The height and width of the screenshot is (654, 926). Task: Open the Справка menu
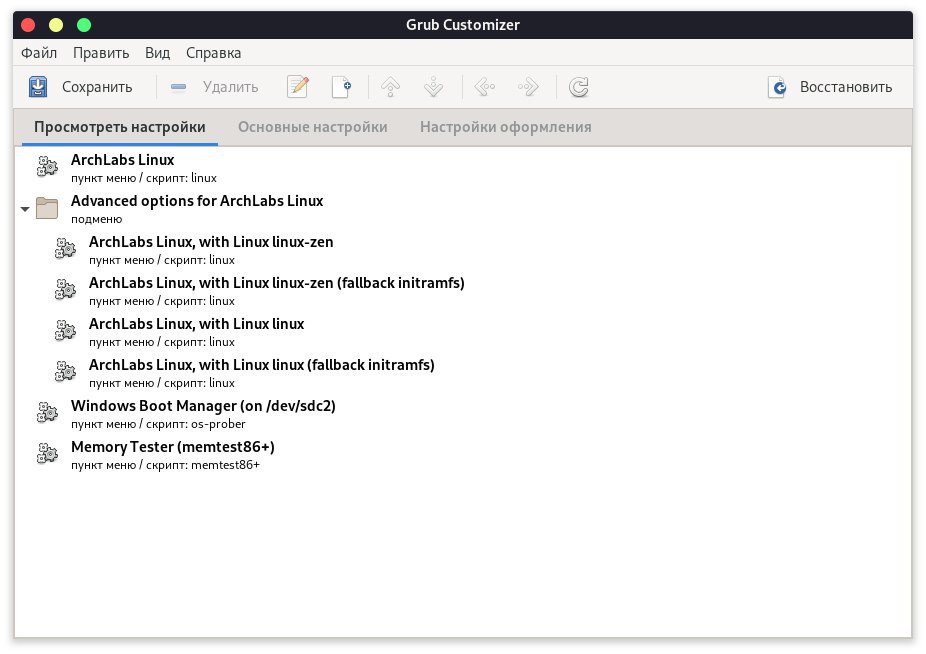pos(213,53)
